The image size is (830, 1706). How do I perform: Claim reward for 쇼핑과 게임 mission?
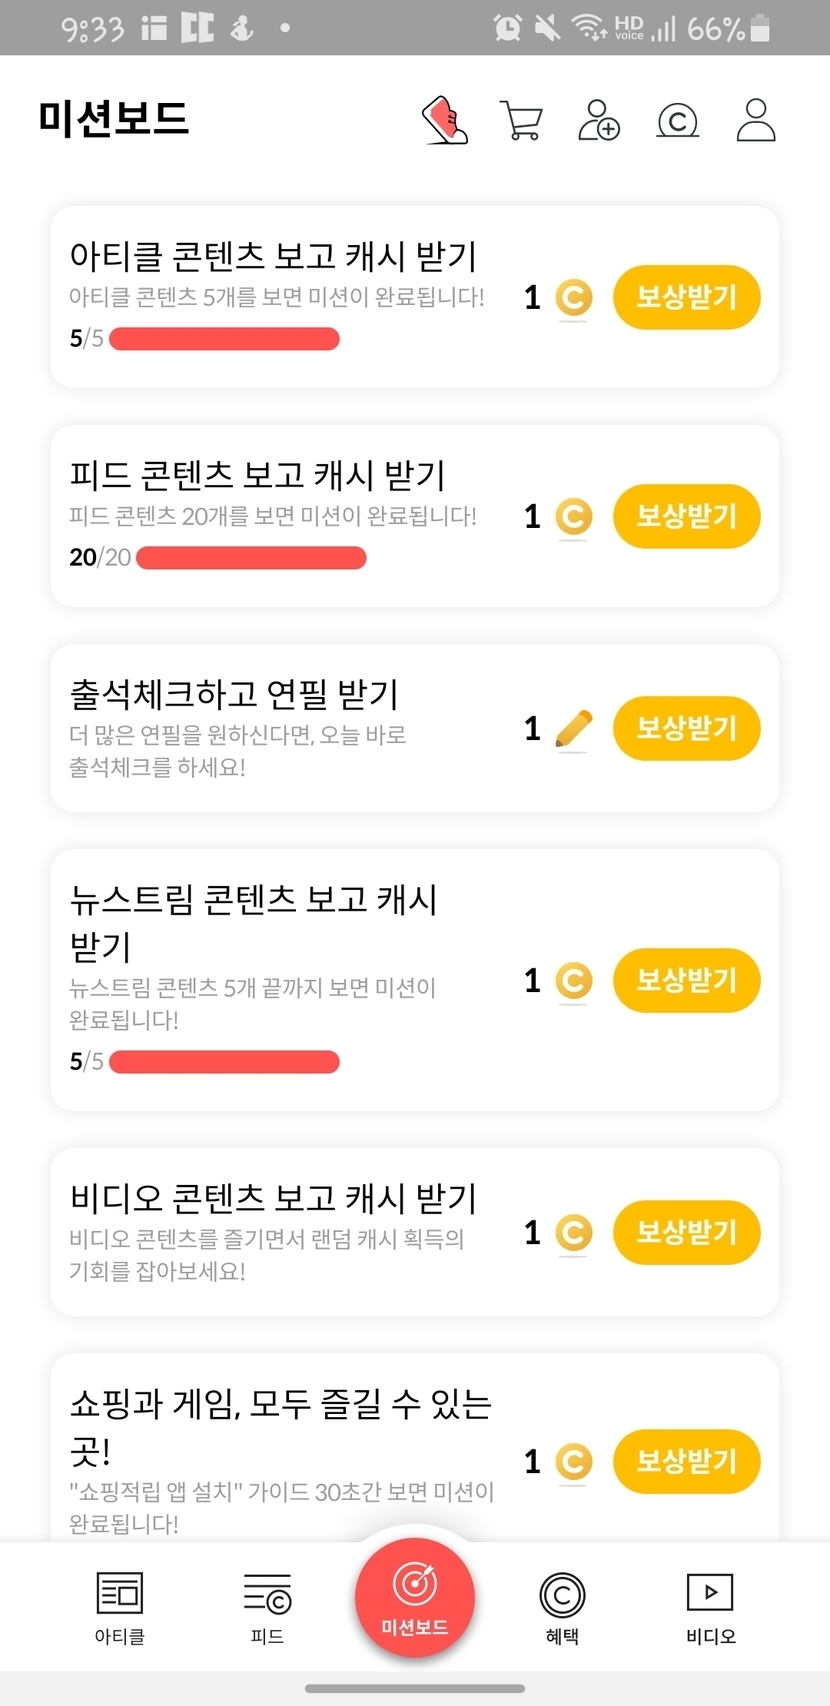coord(686,1461)
